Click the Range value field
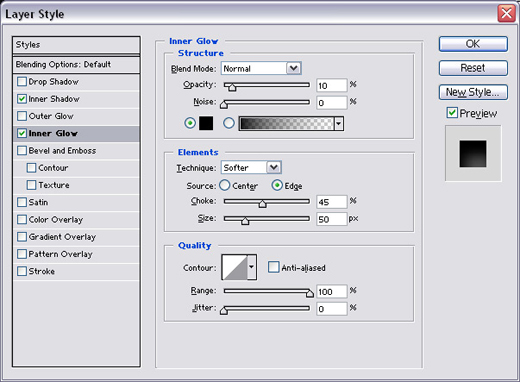Image resolution: width=520 pixels, height=382 pixels. point(332,292)
